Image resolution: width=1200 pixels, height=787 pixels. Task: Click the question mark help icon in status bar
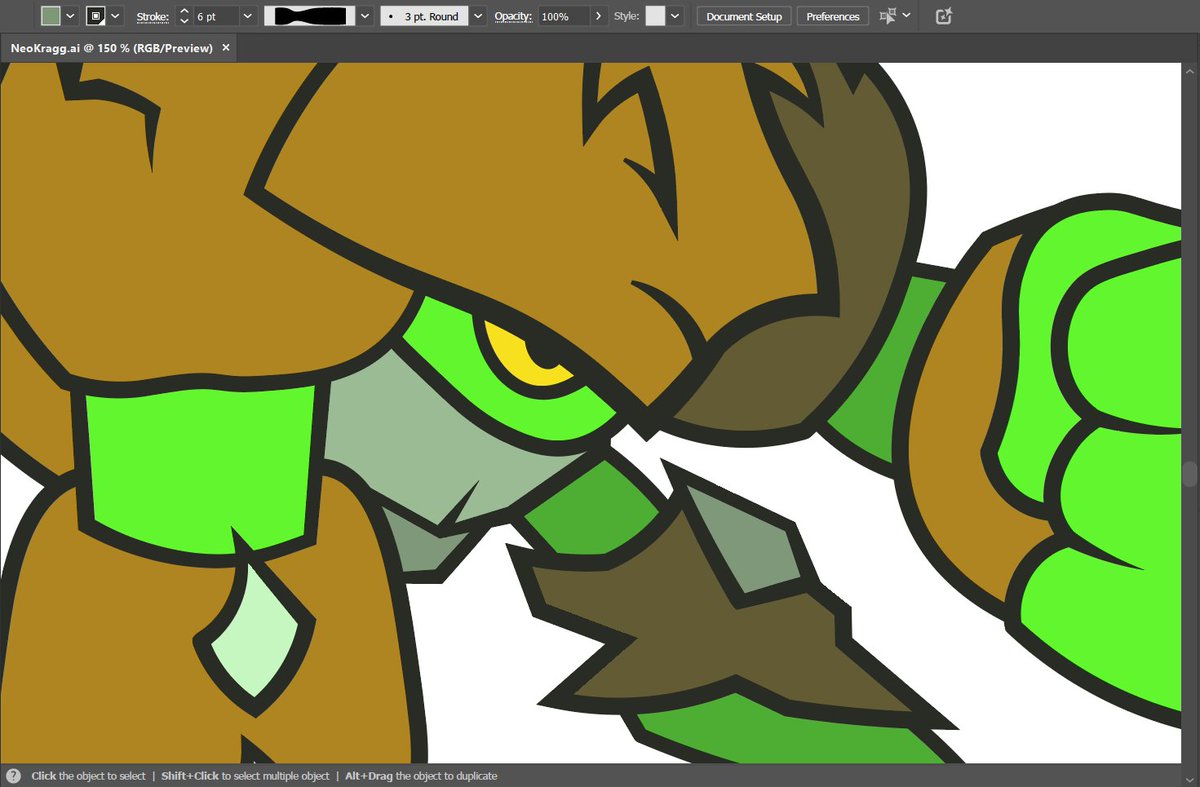(13, 776)
